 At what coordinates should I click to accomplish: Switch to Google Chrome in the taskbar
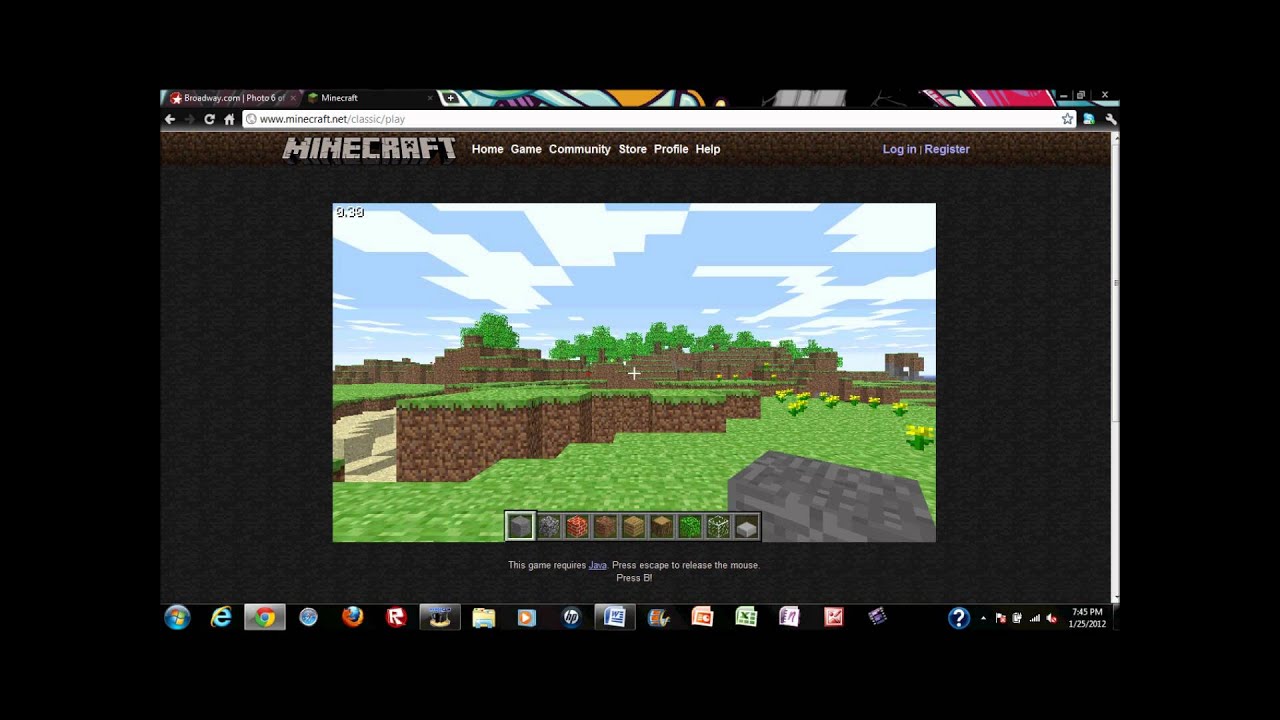pos(265,617)
